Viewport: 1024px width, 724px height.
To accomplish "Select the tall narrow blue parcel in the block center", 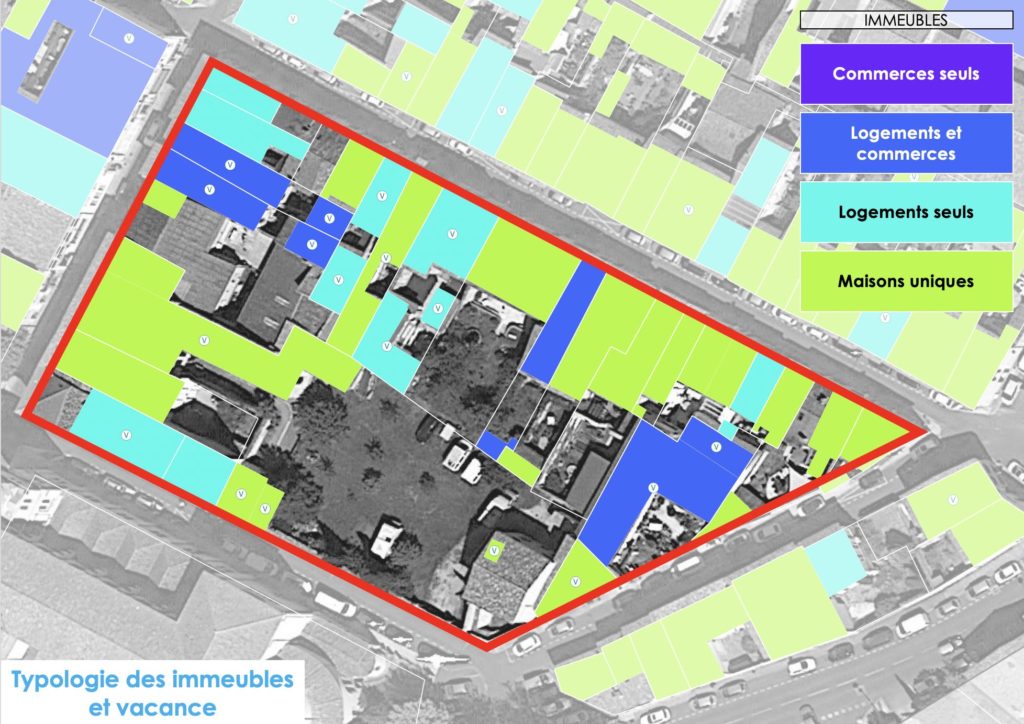I will click(561, 323).
